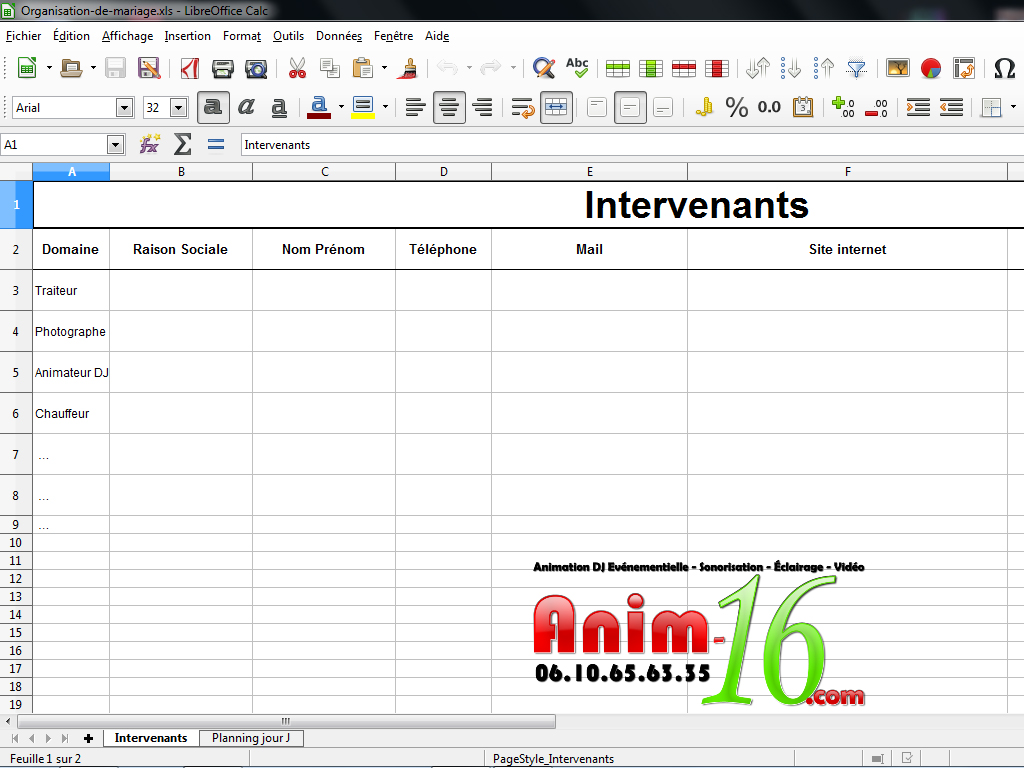Open the Function Wizard fx icon
The height and width of the screenshot is (768, 1024).
[x=150, y=144]
